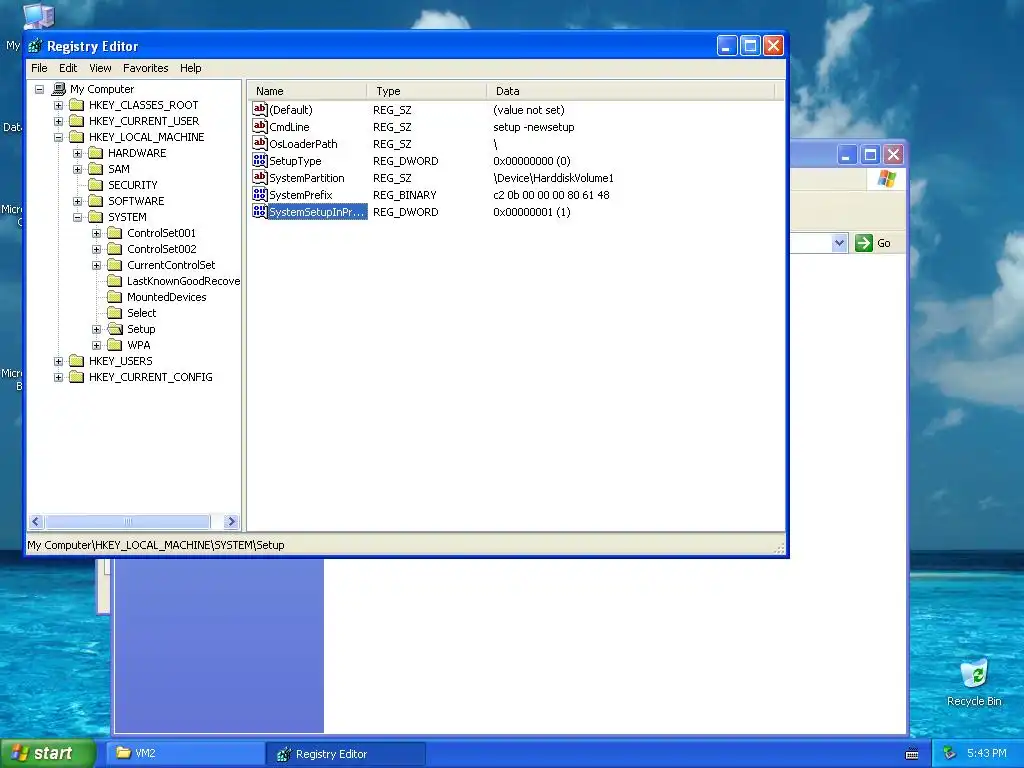Click the HKEY_LOCAL_MACHINE folder icon
This screenshot has height=768, width=1024.
pyautogui.click(x=77, y=137)
